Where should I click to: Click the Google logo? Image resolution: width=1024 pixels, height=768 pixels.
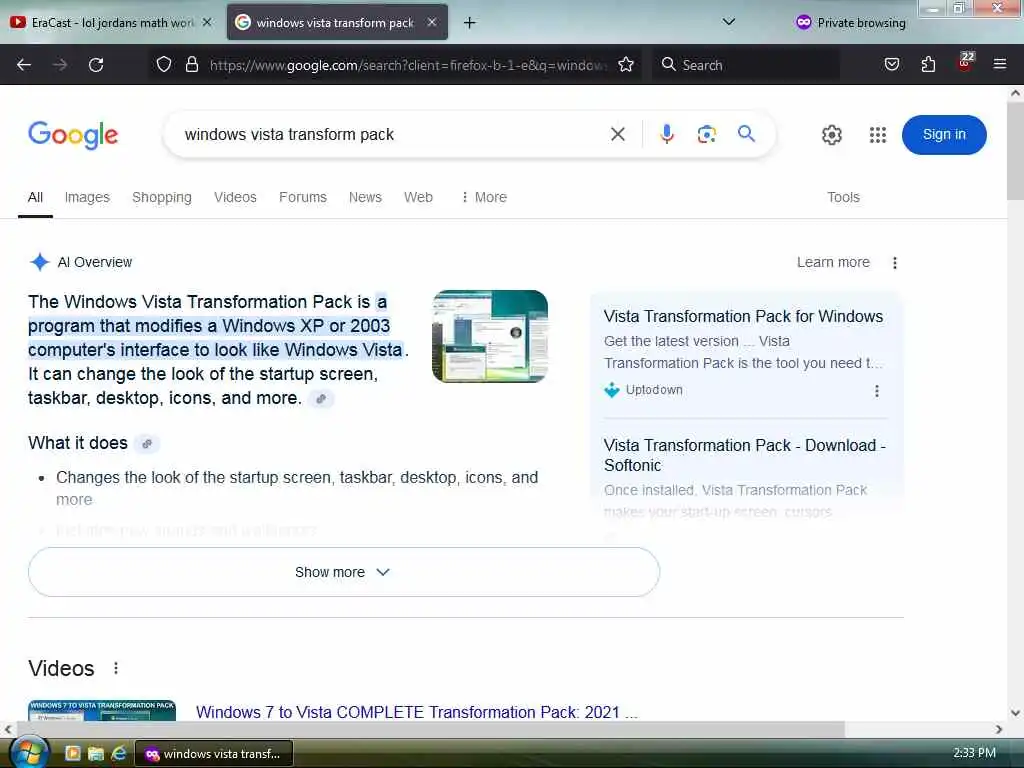[x=73, y=135]
